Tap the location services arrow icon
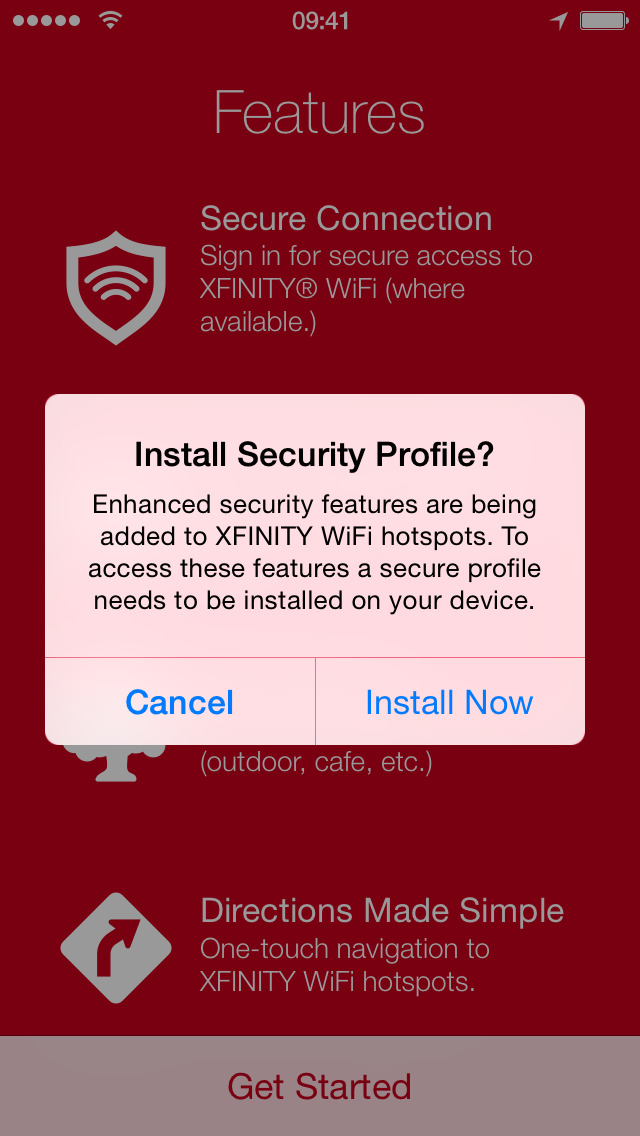This screenshot has height=1136, width=640. tap(558, 20)
